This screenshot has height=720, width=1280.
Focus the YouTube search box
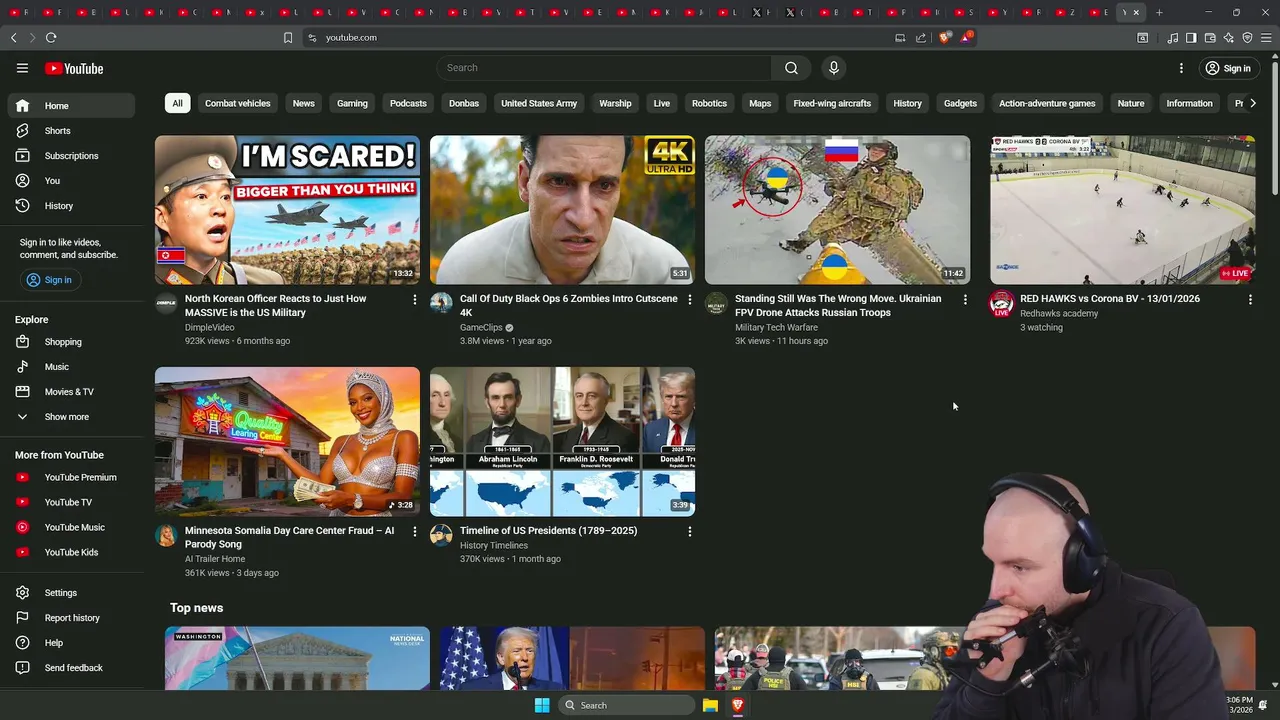[x=604, y=68]
